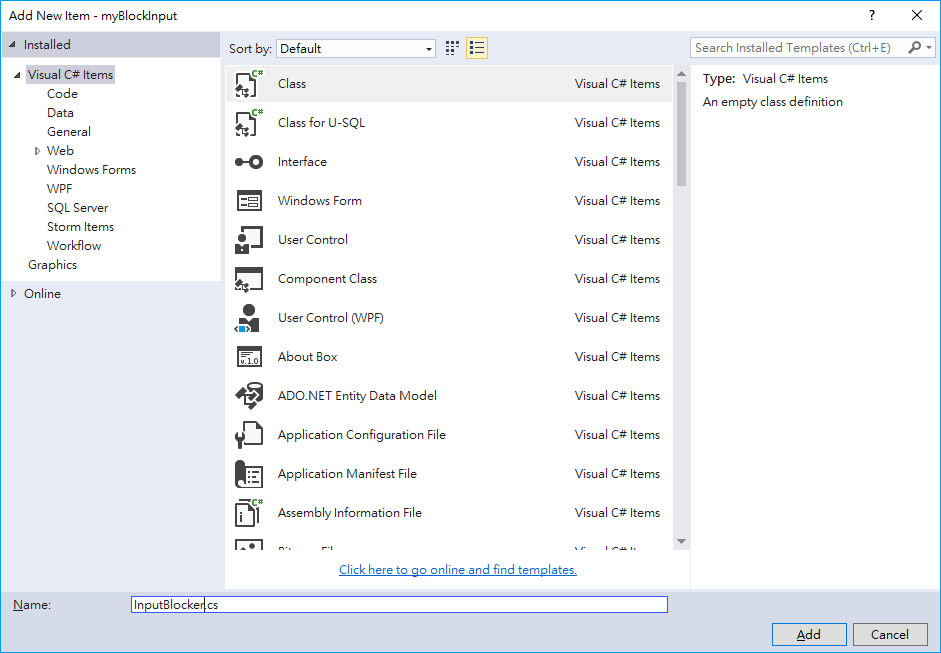The width and height of the screenshot is (941, 653).
Task: Choose the Application Configuration File icon
Action: [x=248, y=435]
